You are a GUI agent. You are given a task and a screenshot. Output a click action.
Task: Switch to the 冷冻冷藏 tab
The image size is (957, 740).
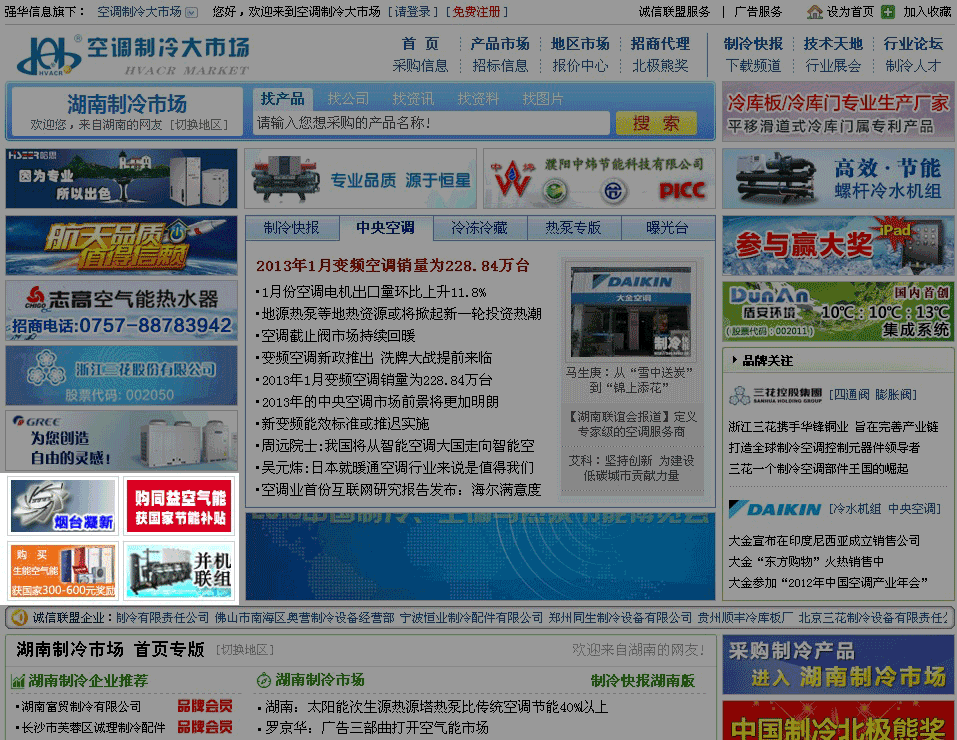479,227
